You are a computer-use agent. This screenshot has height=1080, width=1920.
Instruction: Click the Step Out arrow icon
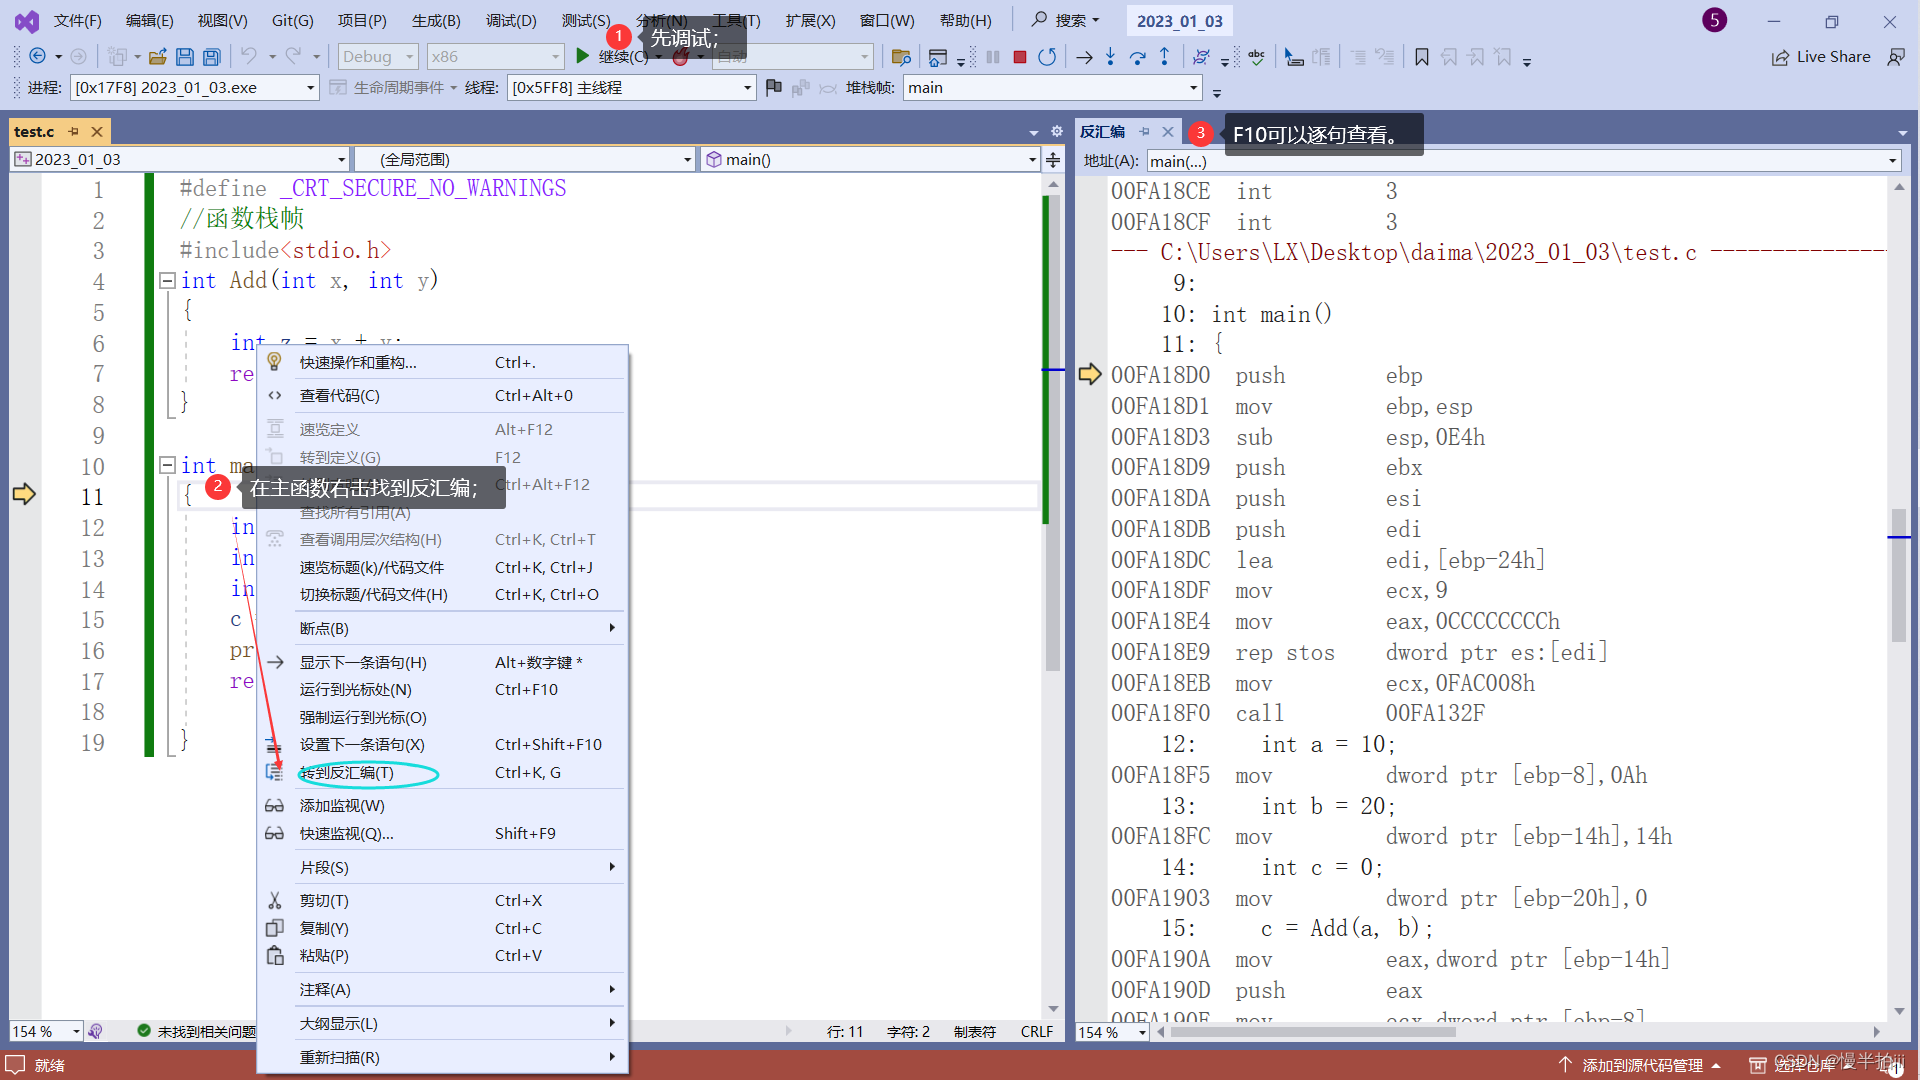tap(1164, 57)
